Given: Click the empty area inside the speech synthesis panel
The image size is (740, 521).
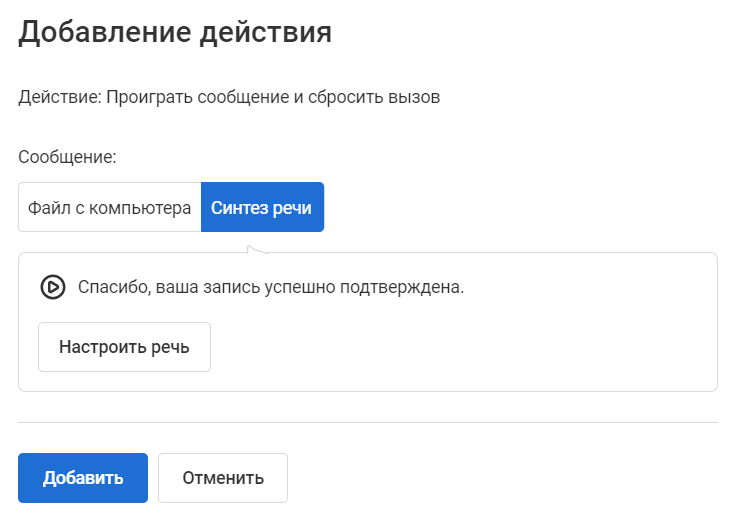Looking at the screenshot, I should coord(462,347).
